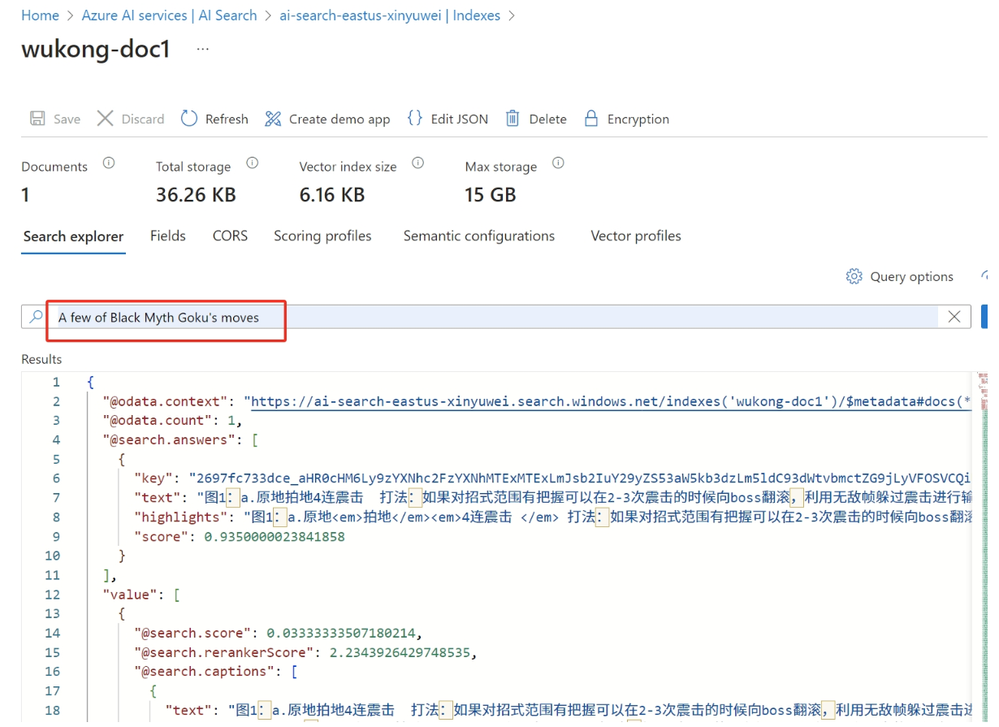Click the Encryption padlock icon
Image resolution: width=999 pixels, height=727 pixels.
tap(591, 119)
